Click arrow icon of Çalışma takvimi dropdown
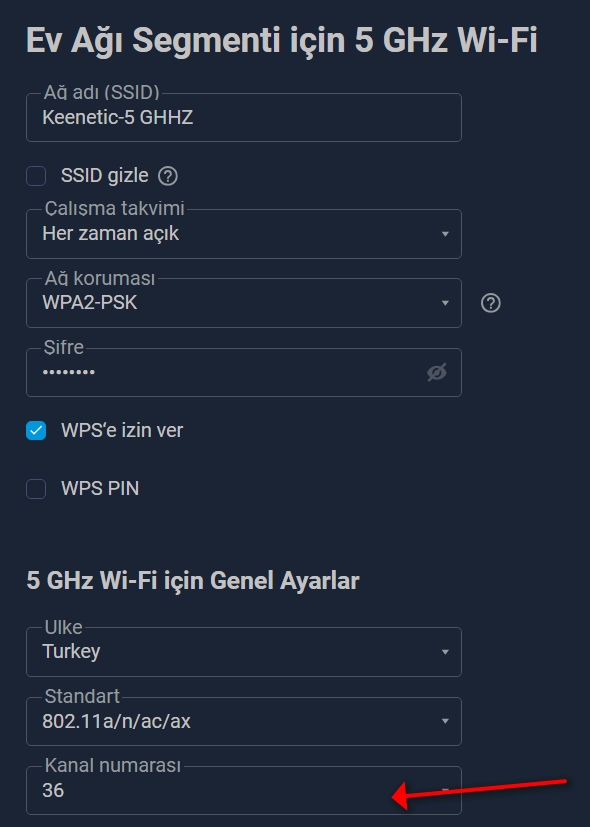This screenshot has height=827, width=590. pos(445,234)
